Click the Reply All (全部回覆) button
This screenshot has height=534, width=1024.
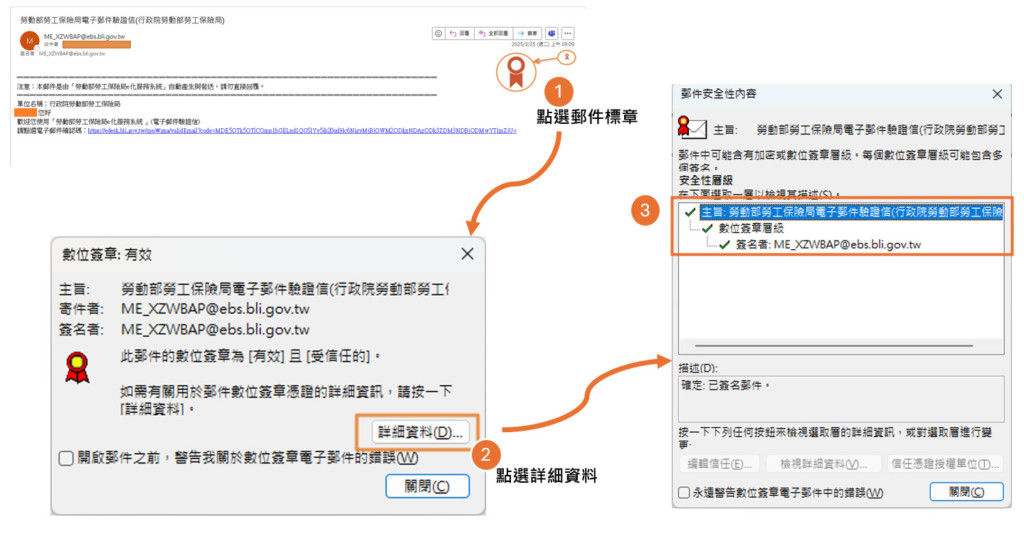[492, 33]
